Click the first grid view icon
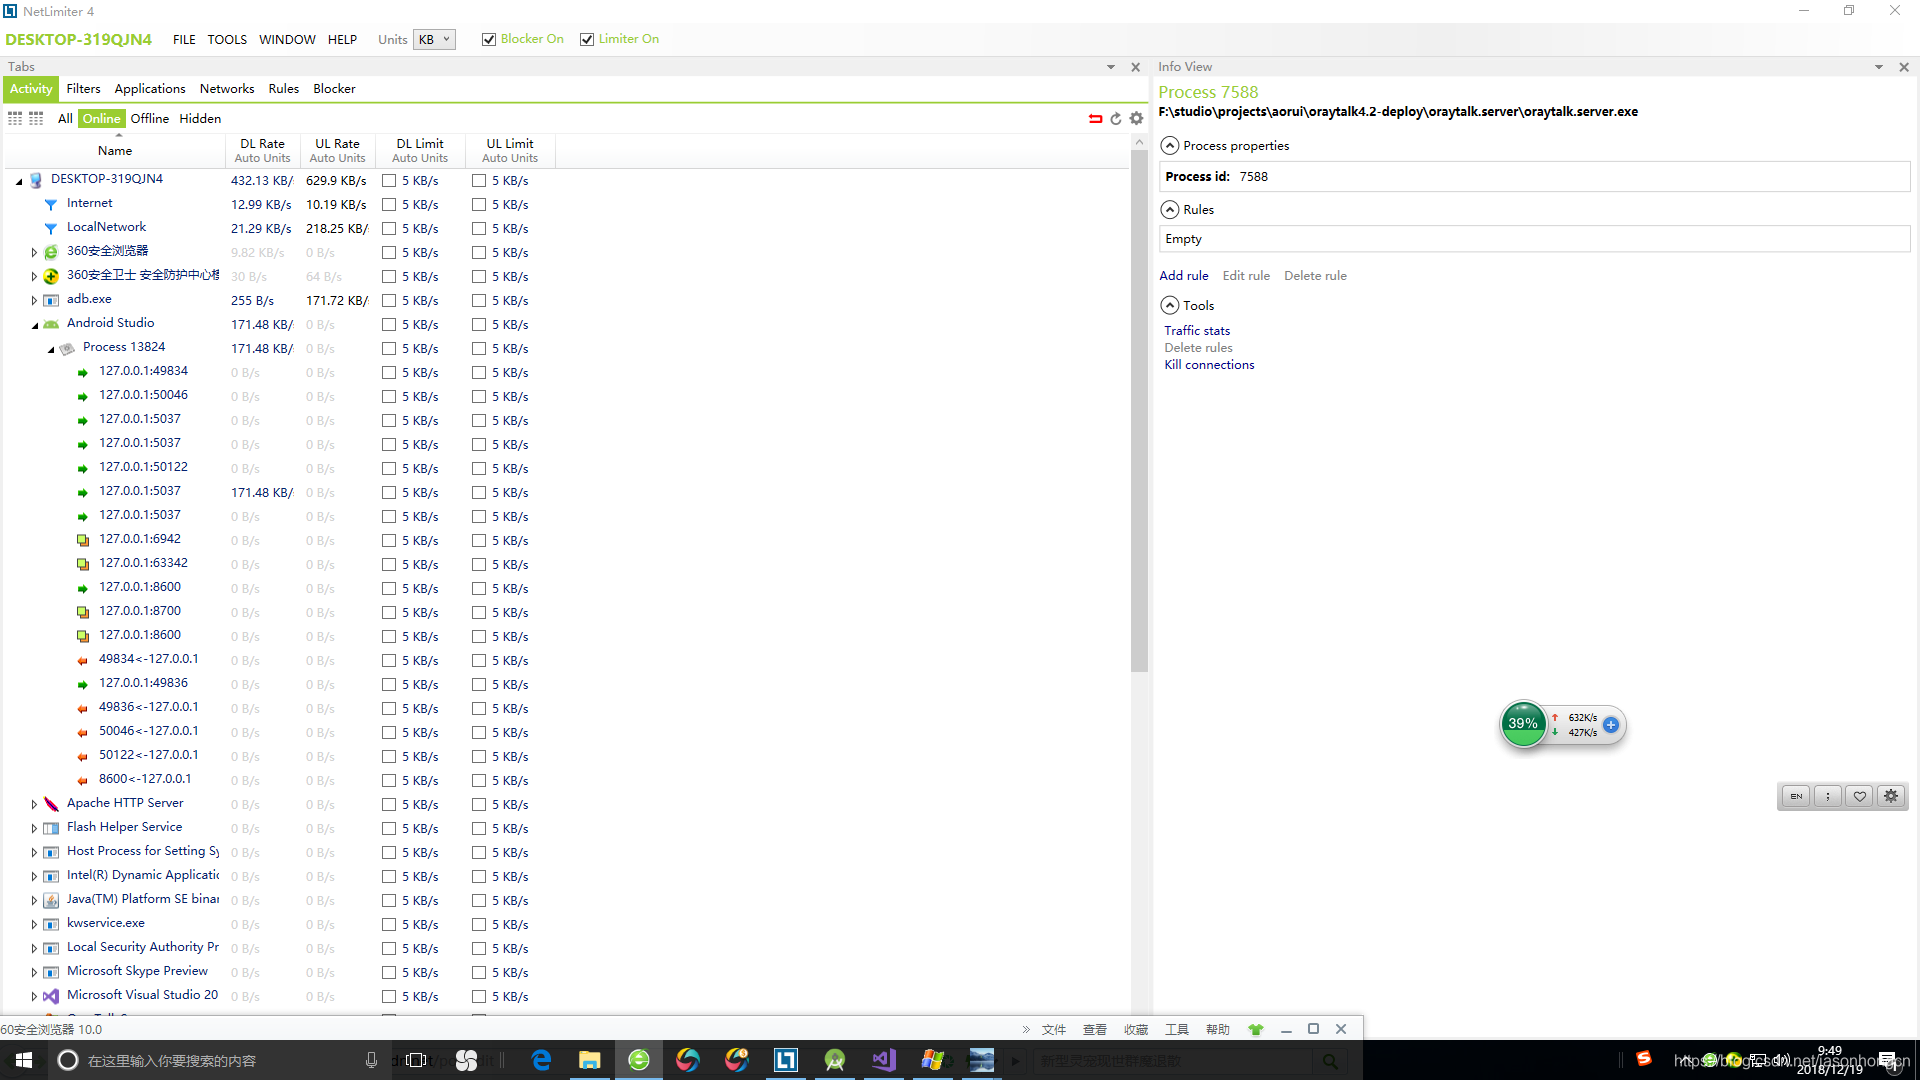 (15, 119)
